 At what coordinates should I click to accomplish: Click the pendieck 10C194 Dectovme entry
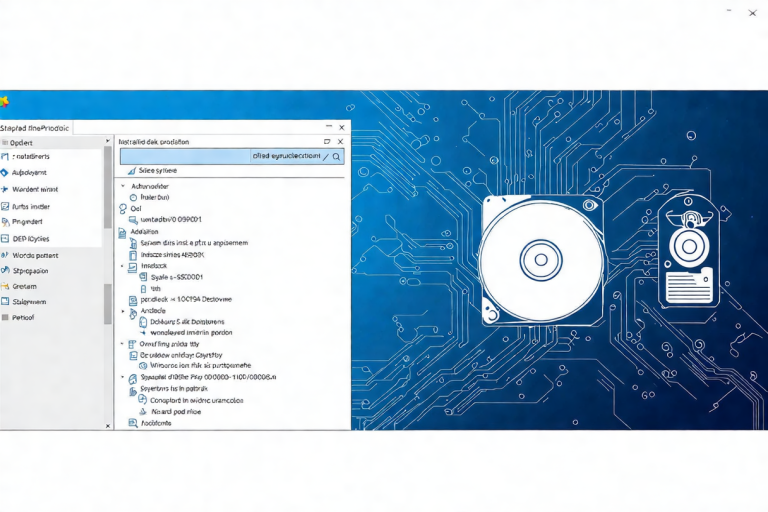click(x=186, y=299)
